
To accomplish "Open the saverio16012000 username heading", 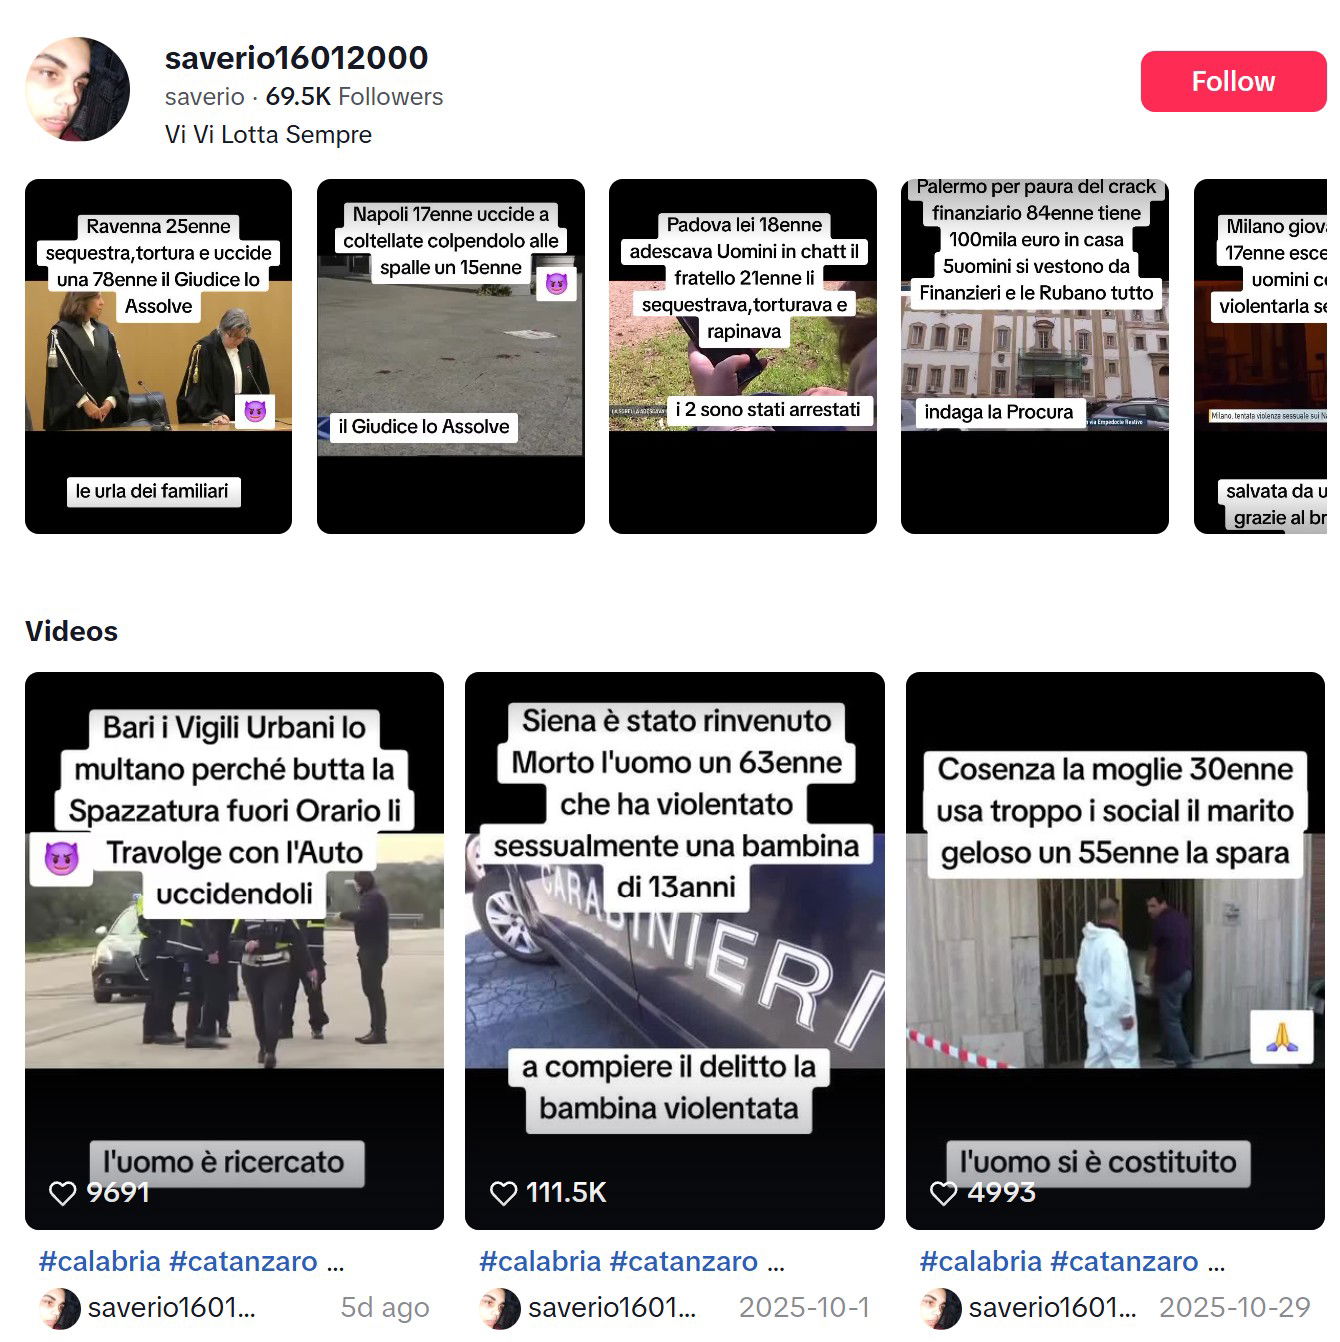I will pyautogui.click(x=296, y=58).
